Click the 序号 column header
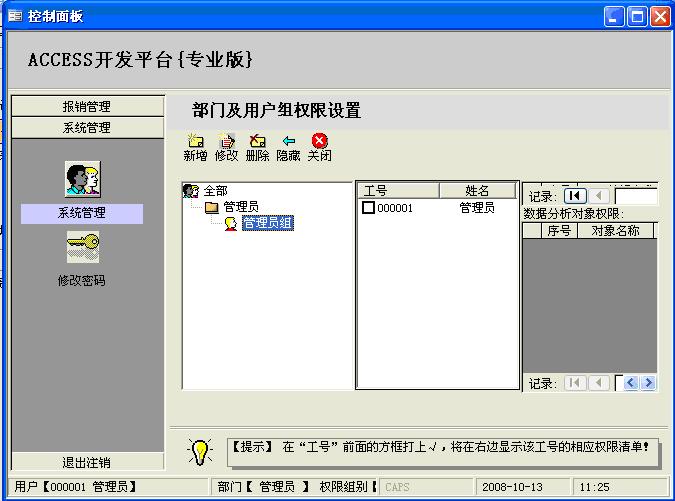Viewport: 675px width, 501px height. click(x=559, y=231)
